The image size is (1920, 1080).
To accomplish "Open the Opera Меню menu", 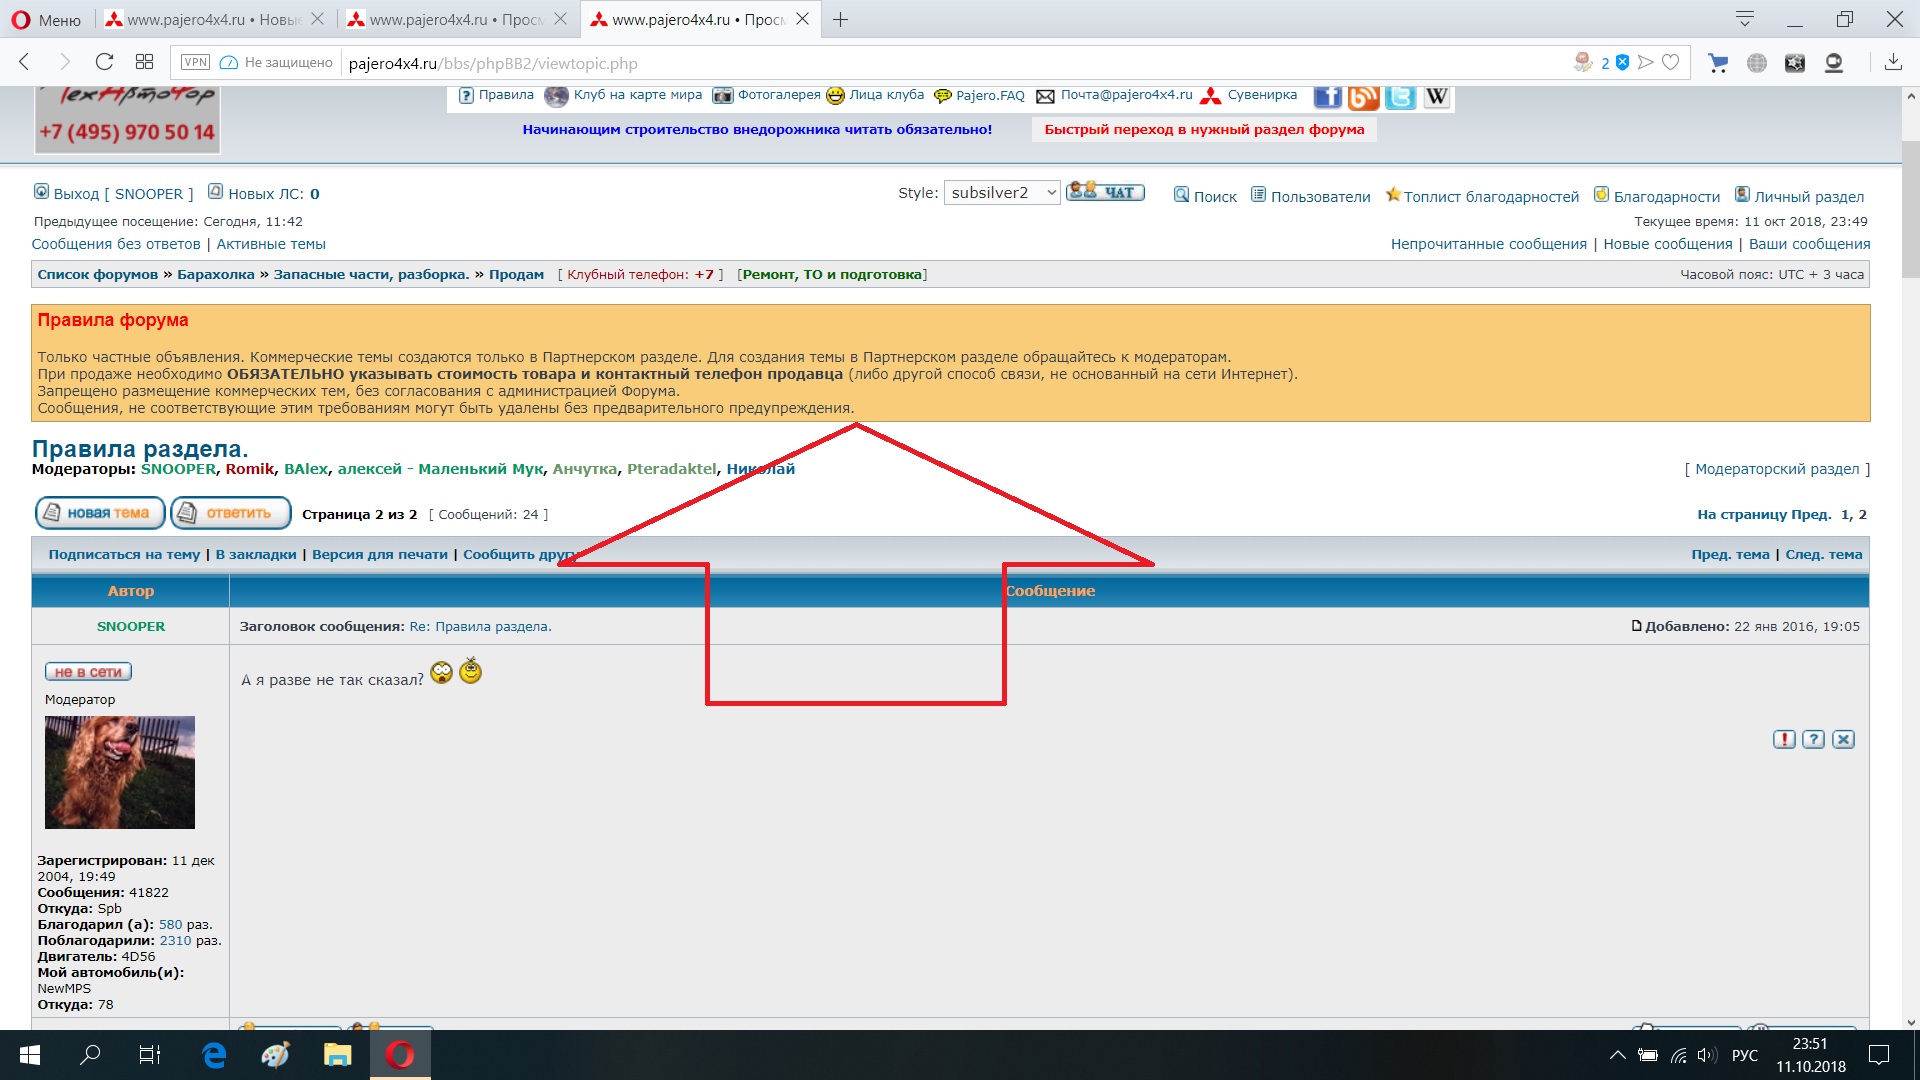I will (x=47, y=20).
